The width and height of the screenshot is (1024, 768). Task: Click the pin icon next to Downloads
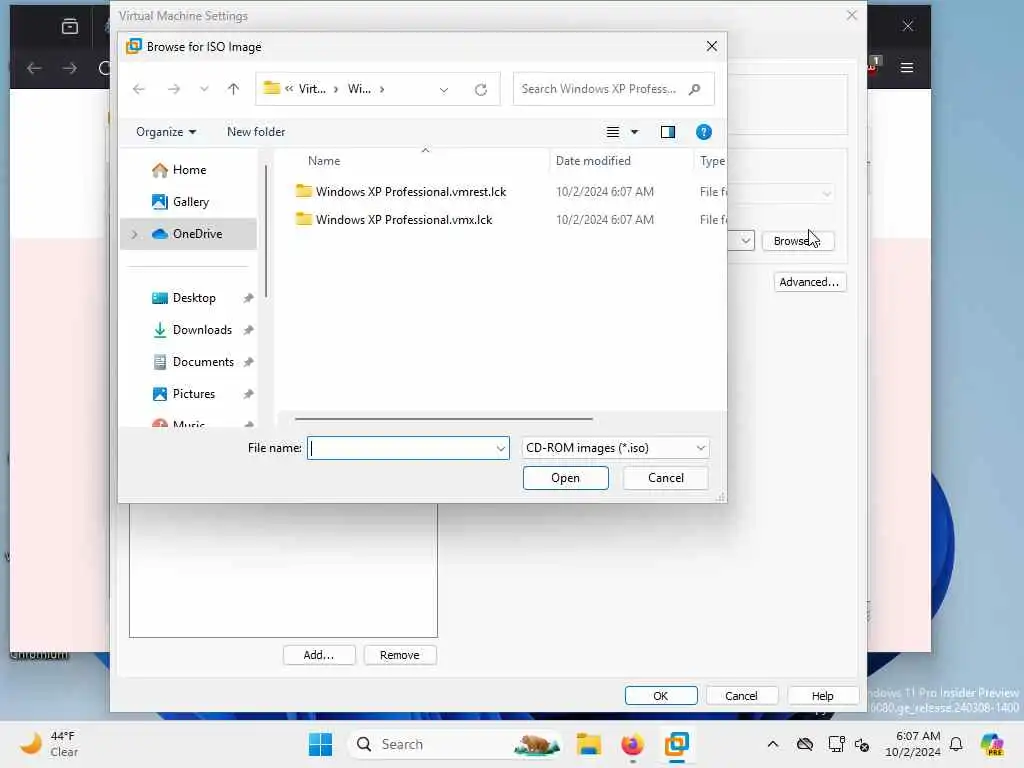[248, 330]
